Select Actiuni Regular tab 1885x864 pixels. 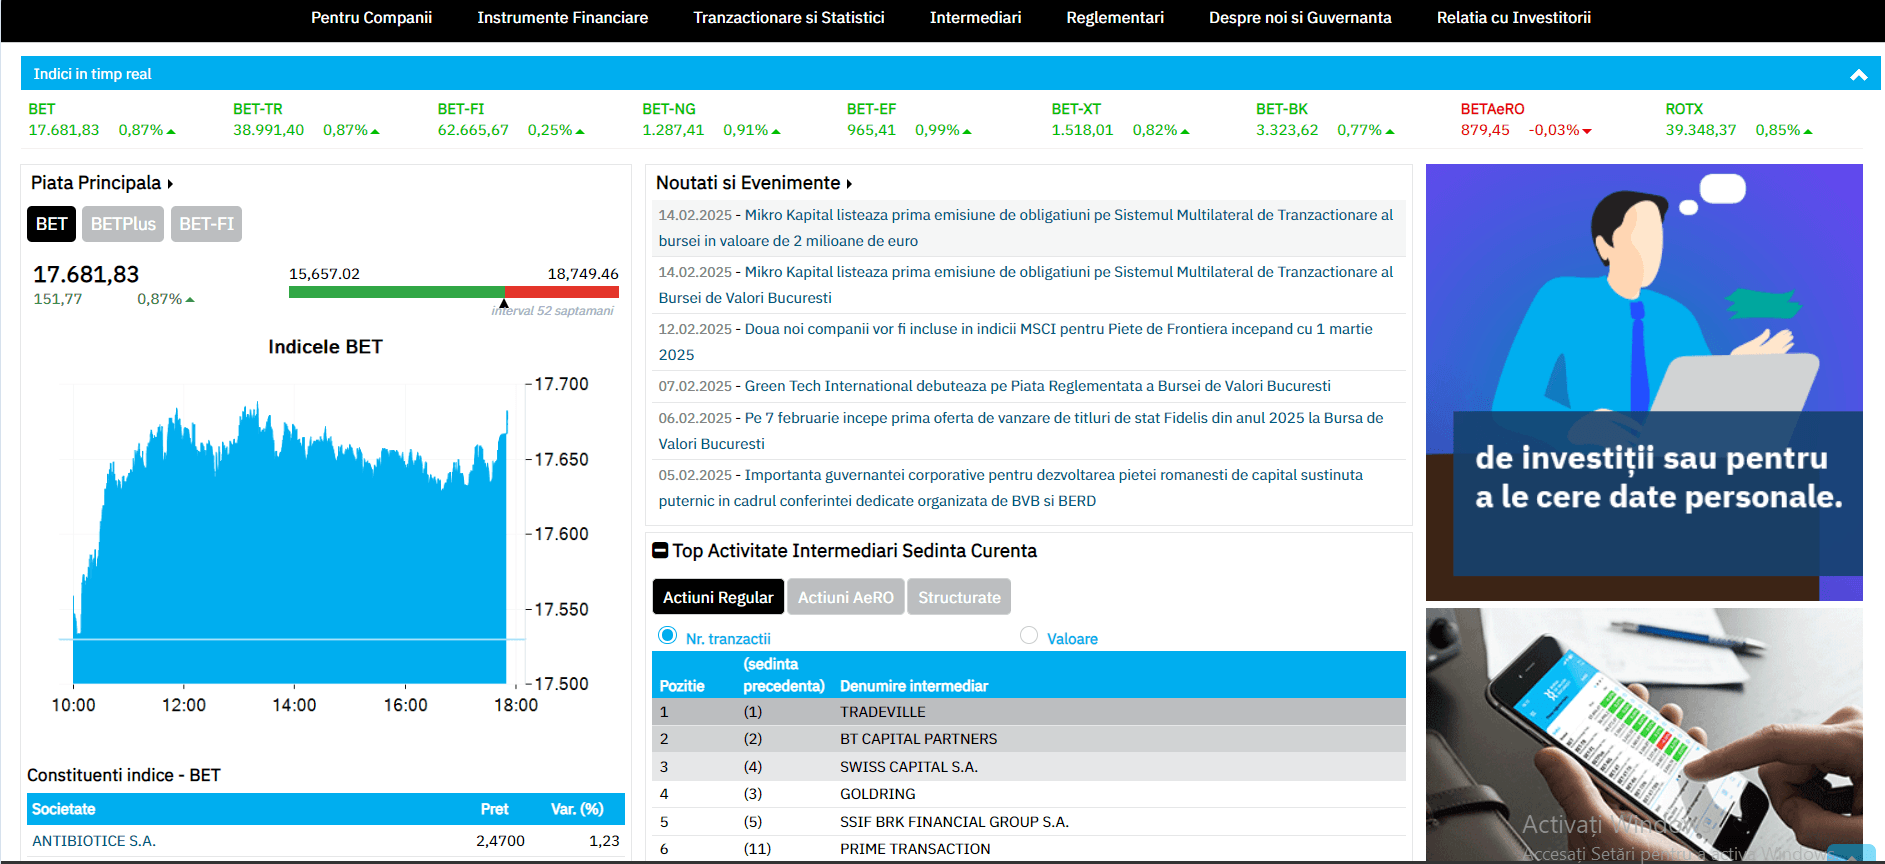(718, 597)
